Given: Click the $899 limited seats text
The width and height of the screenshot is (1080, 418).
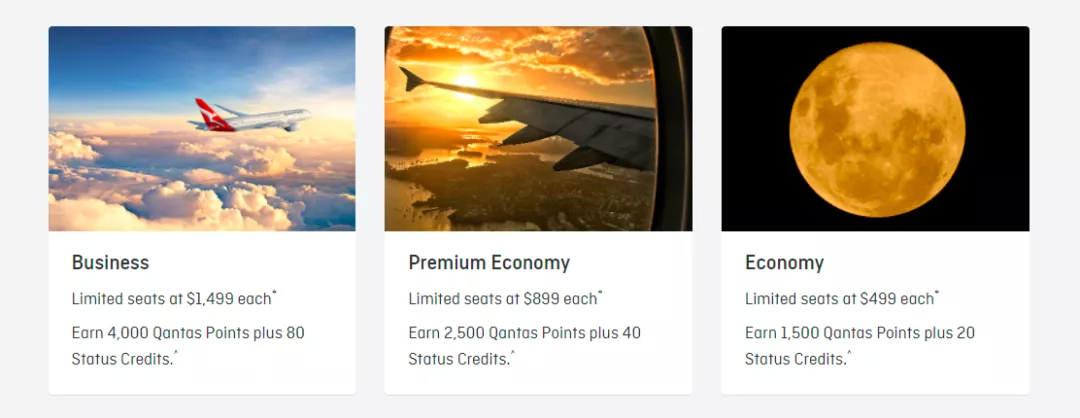Looking at the screenshot, I should [503, 299].
